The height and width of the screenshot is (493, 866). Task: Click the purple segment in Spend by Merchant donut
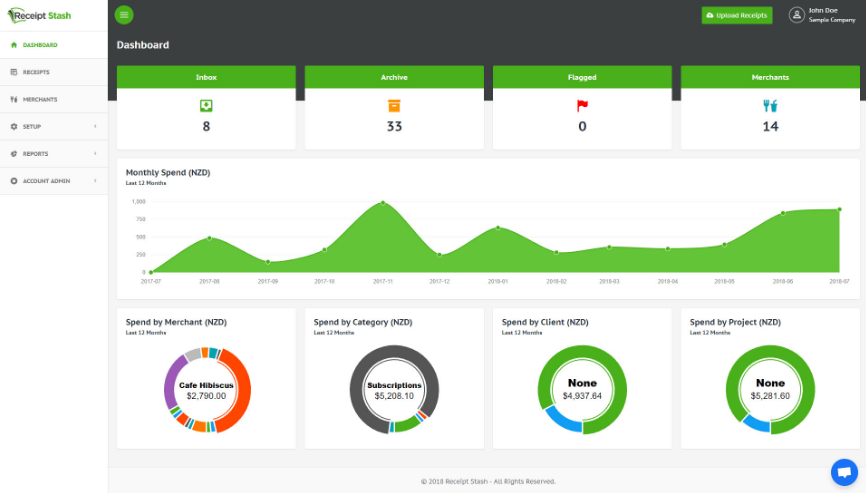pyautogui.click(x=170, y=385)
